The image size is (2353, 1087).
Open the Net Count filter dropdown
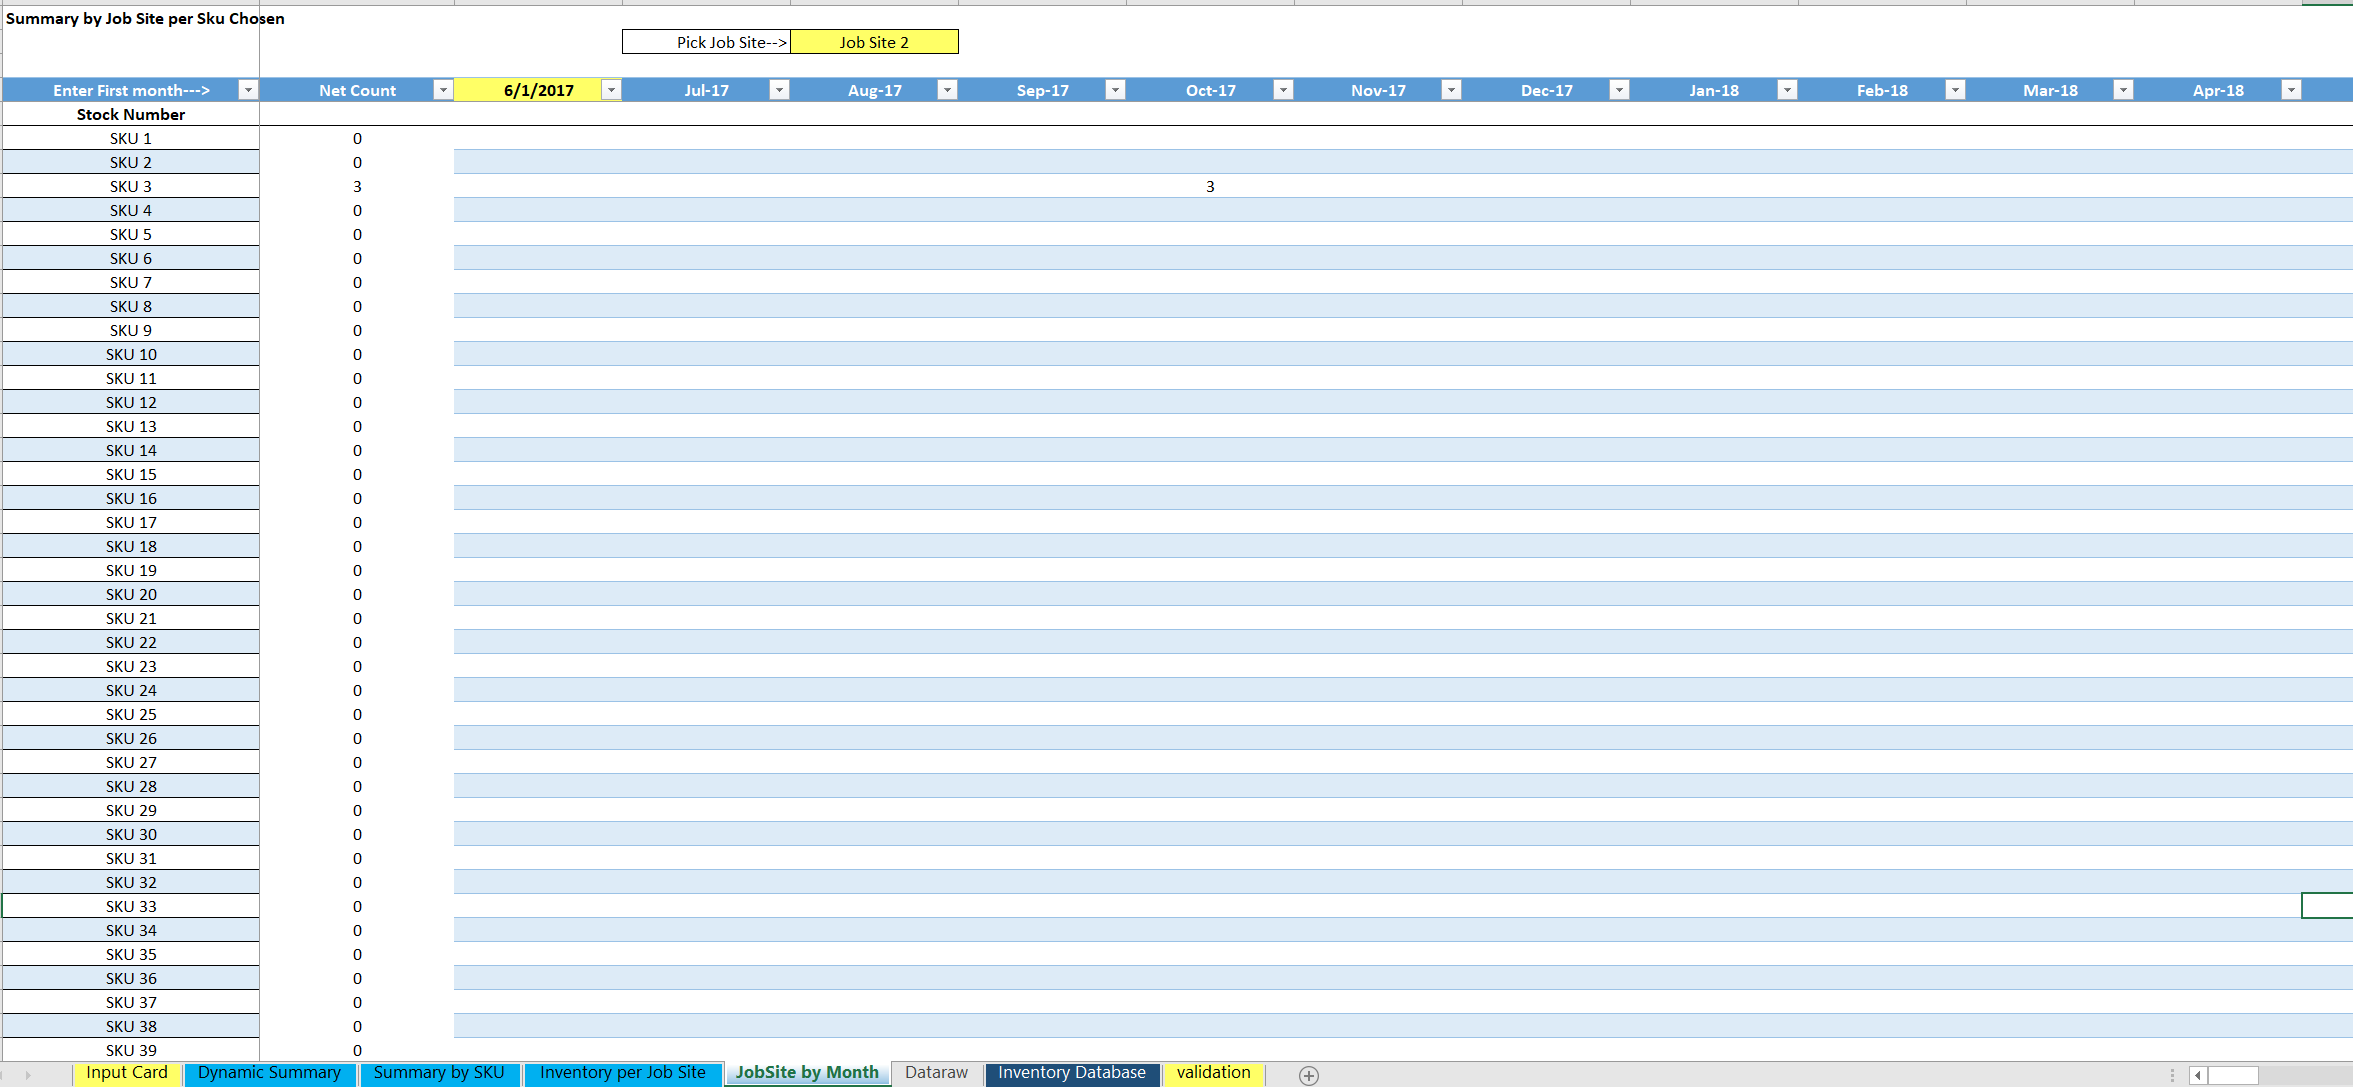pos(442,89)
